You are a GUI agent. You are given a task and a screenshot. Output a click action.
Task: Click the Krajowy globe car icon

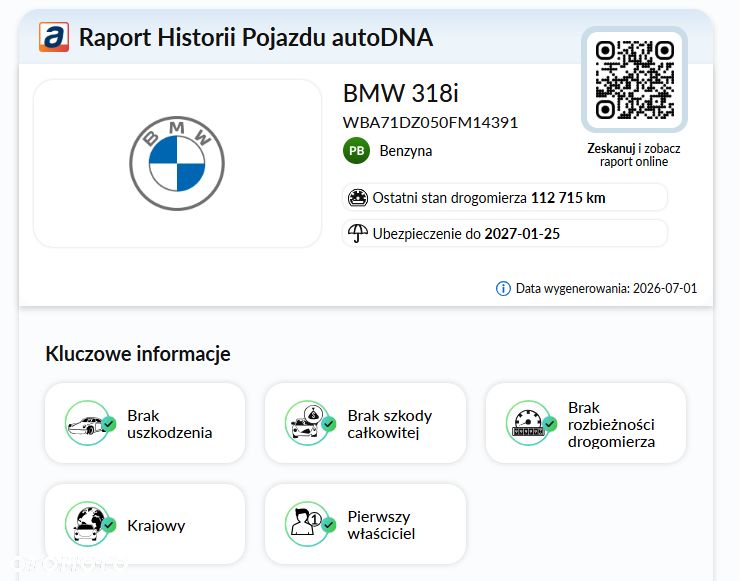(x=88, y=524)
